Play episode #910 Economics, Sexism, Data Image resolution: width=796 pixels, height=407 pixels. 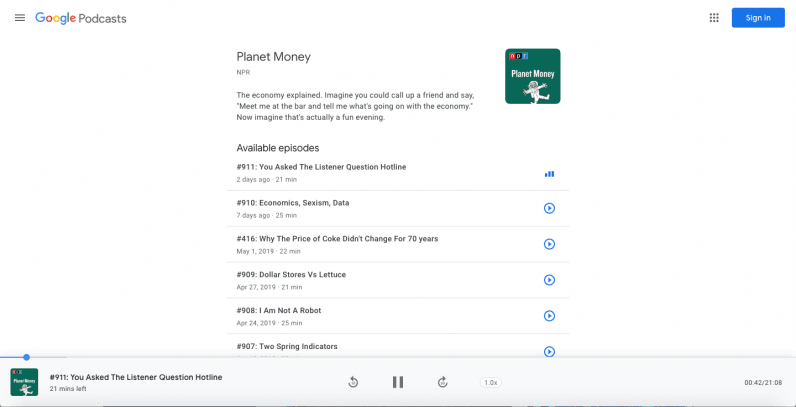(549, 208)
